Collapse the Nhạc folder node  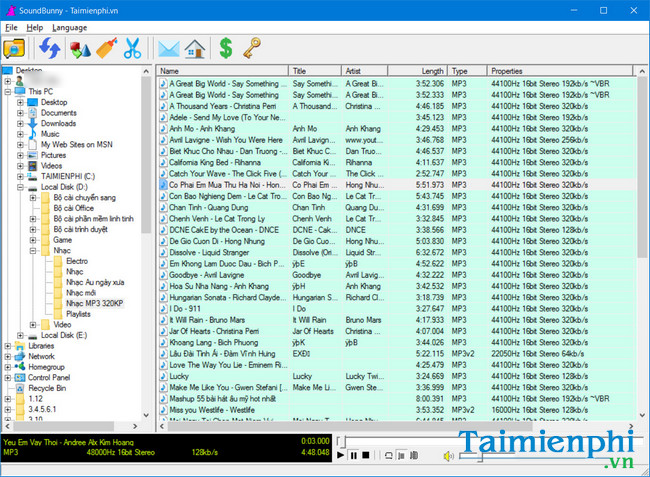tap(33, 251)
